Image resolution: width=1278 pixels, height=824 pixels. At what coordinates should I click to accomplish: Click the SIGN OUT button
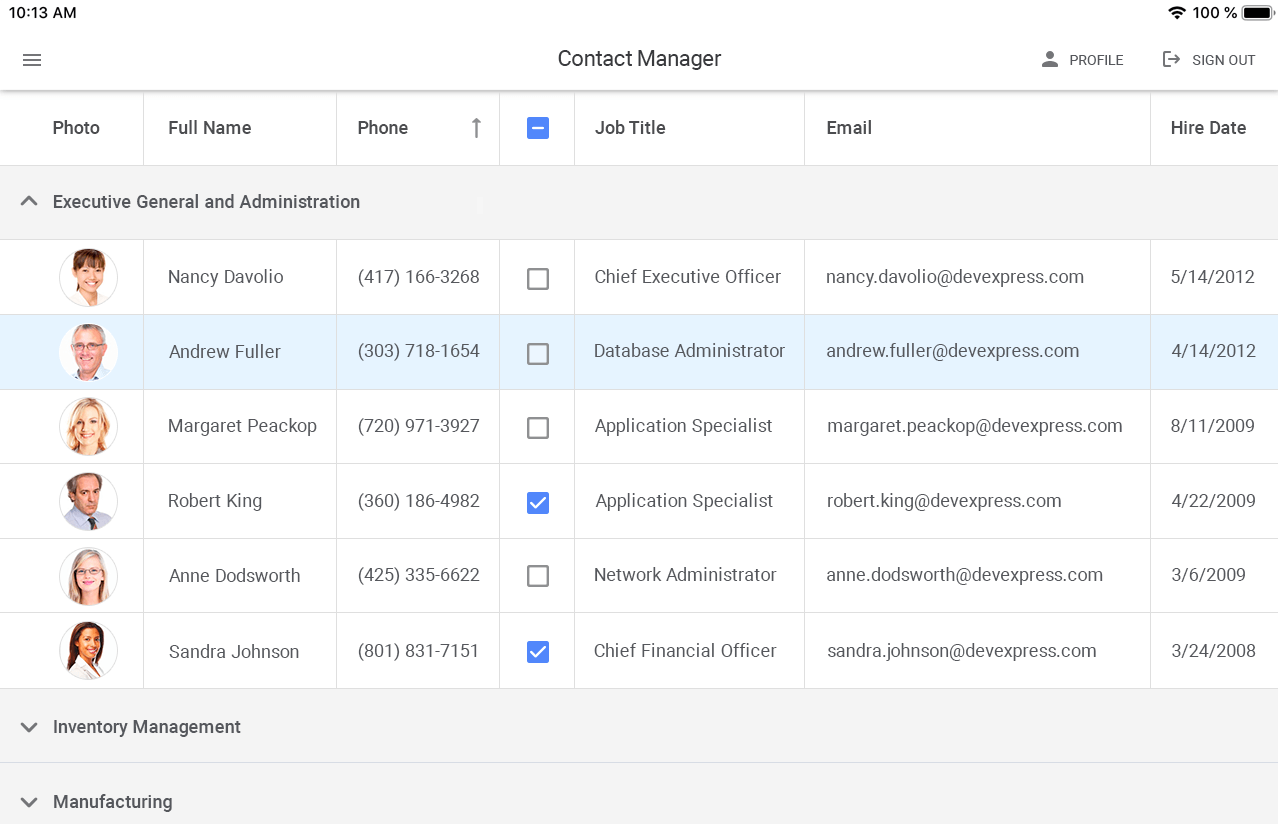click(x=1224, y=59)
